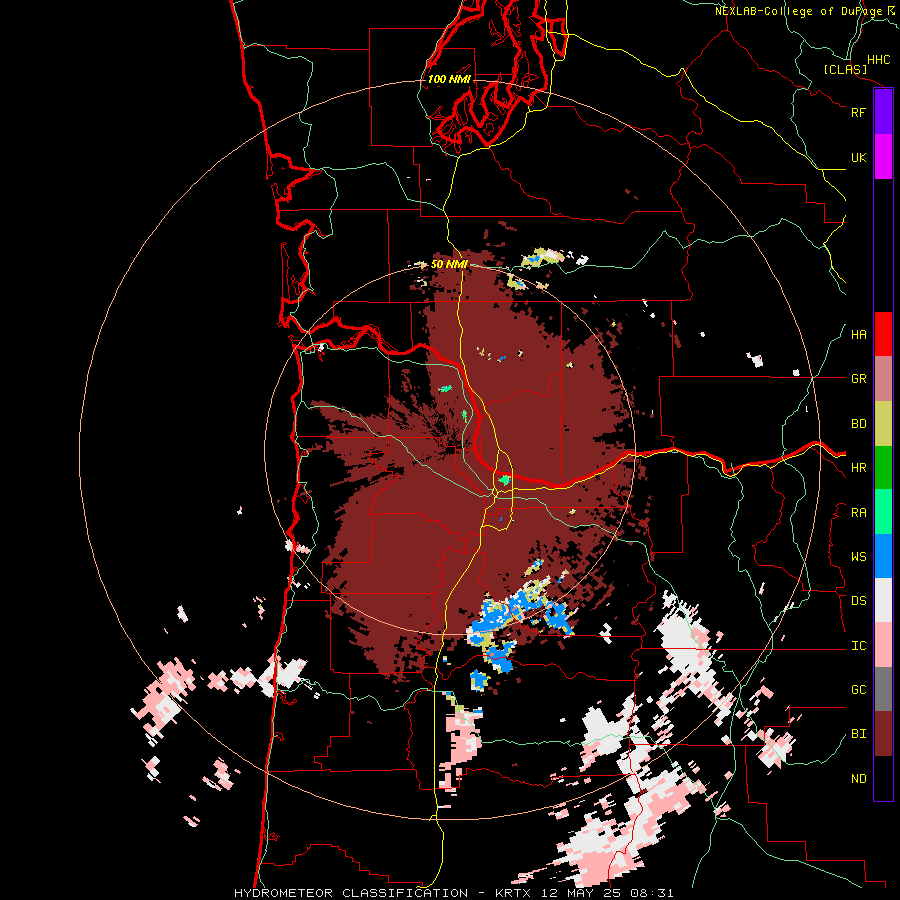Click the BI dark-red legend swatch
Image resolution: width=900 pixels, height=900 pixels.
pyautogui.click(x=883, y=734)
